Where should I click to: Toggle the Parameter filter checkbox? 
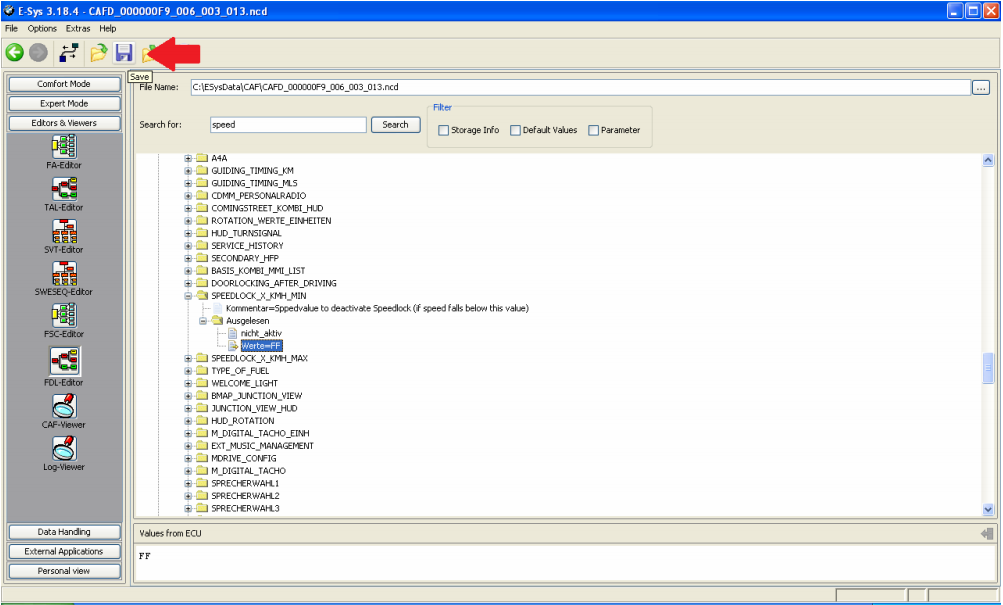pyautogui.click(x=593, y=130)
